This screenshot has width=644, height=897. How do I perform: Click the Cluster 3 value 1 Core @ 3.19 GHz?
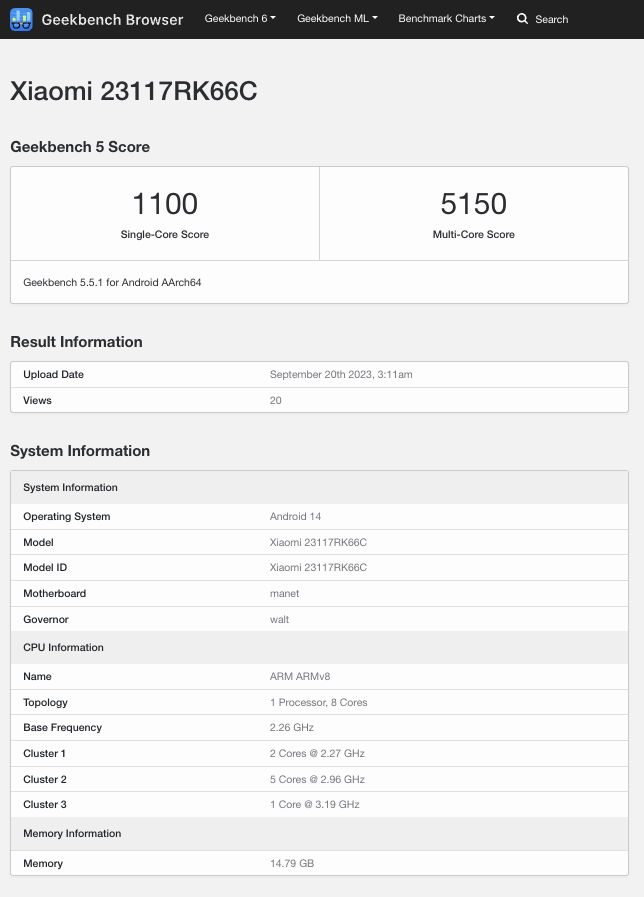315,805
